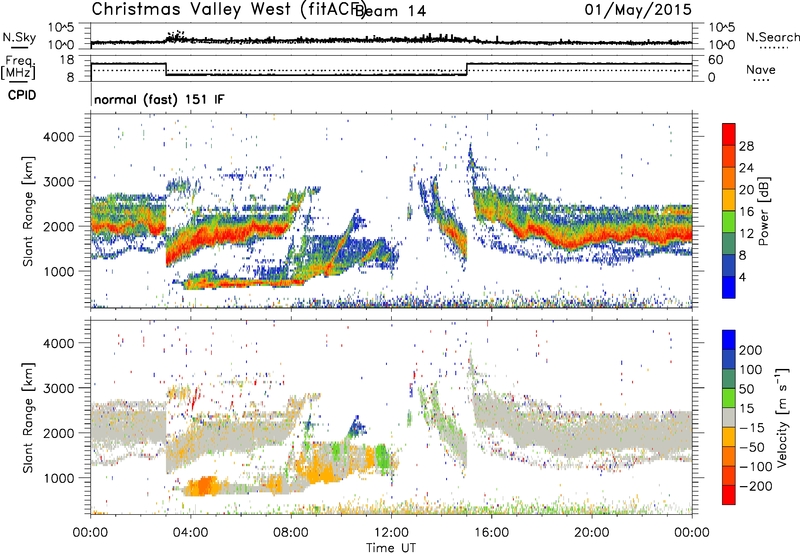800x554 pixels.
Task: Click the '04:00' time axis label
Action: pos(191,533)
